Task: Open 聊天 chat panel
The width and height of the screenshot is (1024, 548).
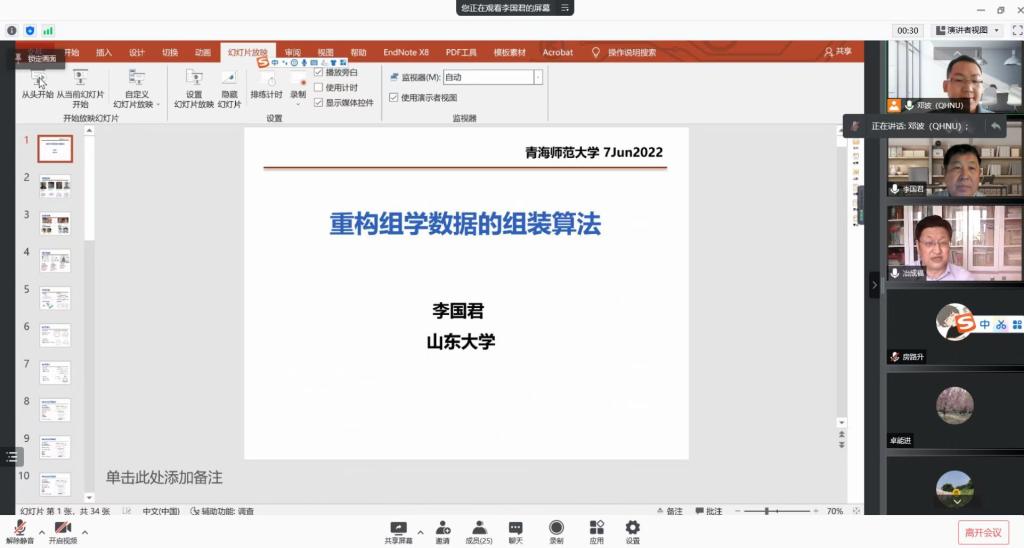Action: (515, 528)
